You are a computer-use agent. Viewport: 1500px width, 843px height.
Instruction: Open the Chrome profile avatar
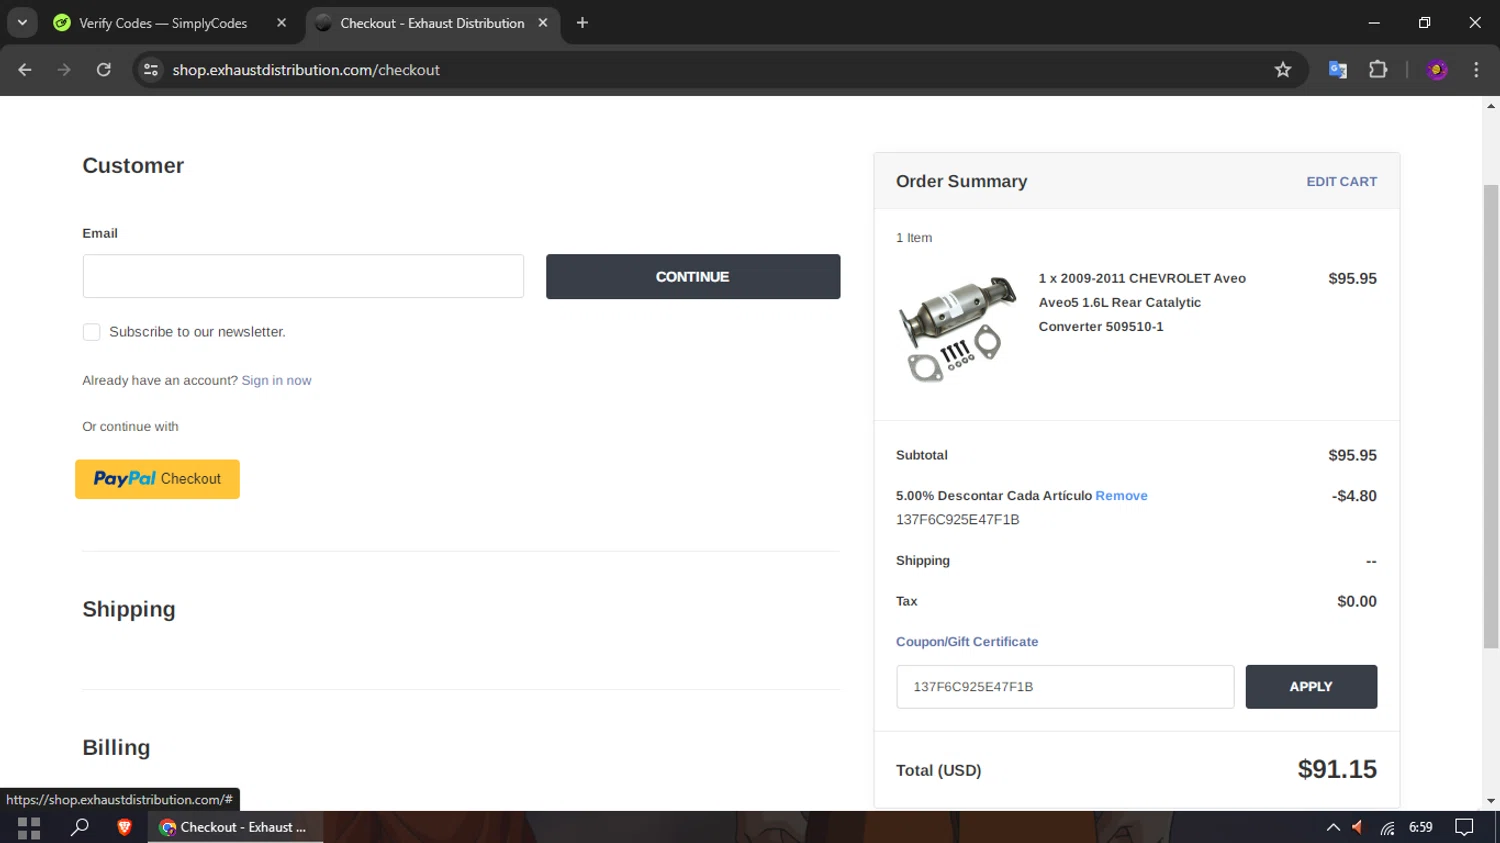(x=1437, y=70)
